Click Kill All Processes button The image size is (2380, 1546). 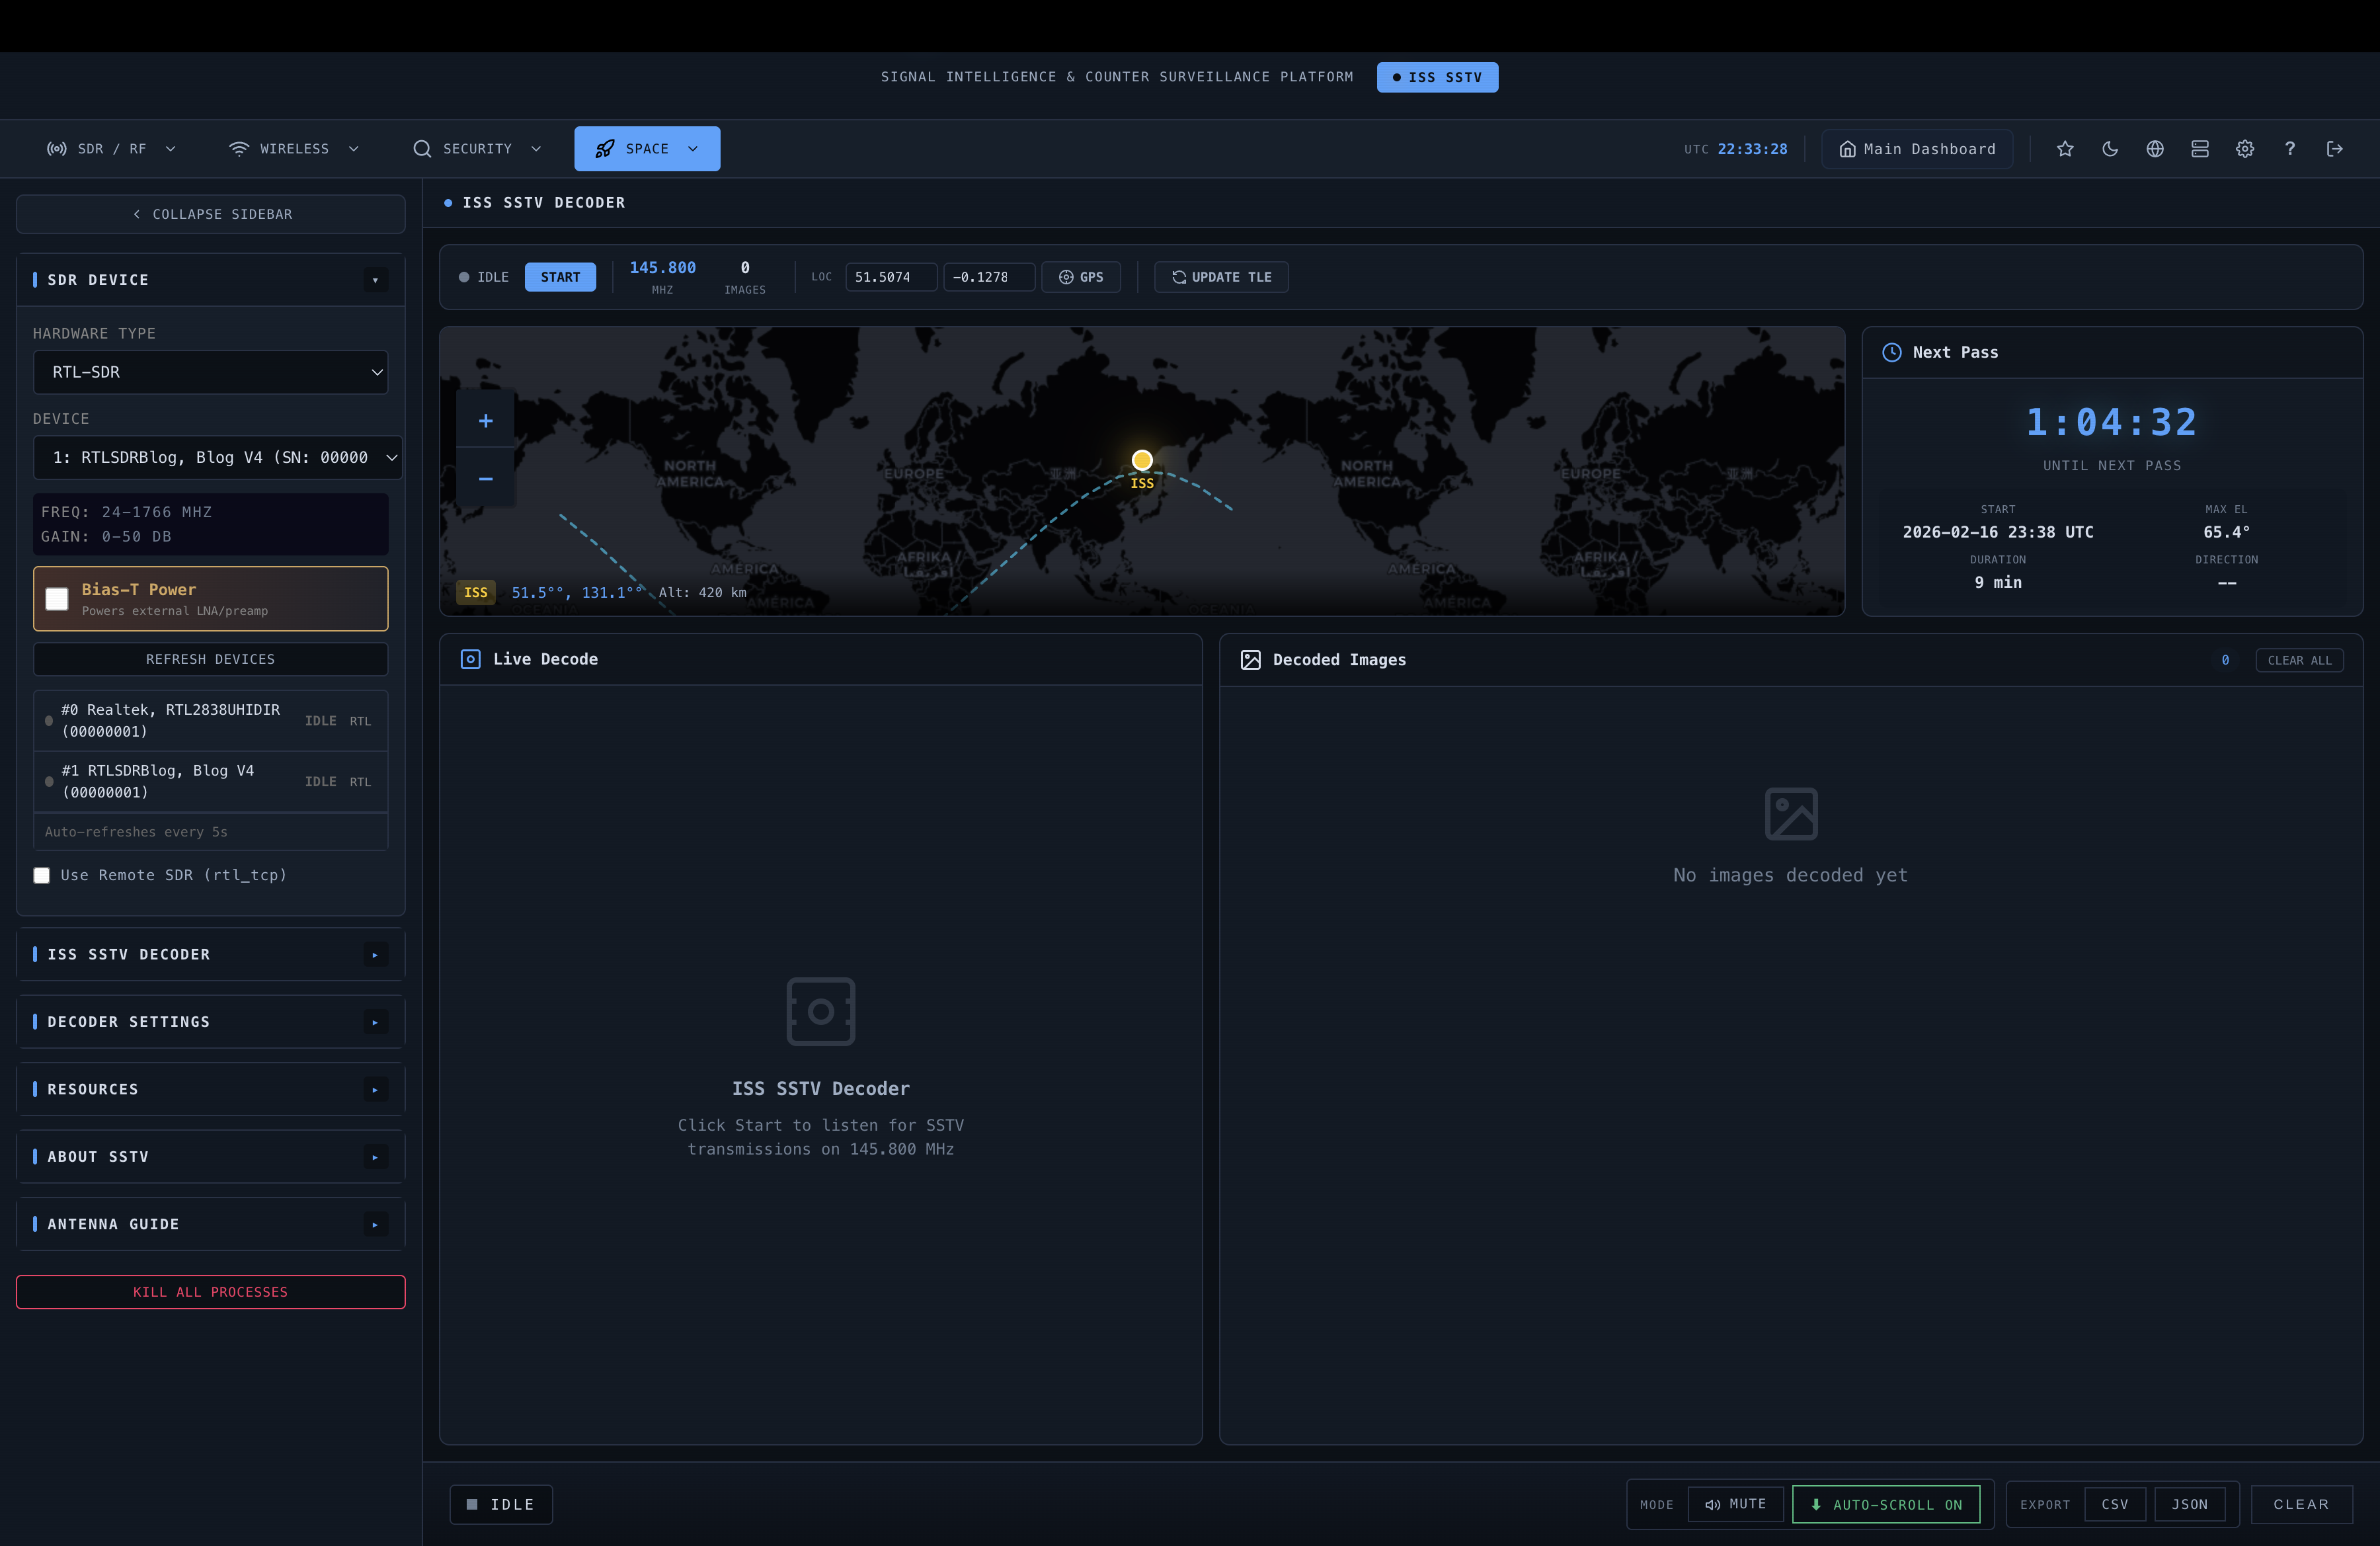[211, 1292]
